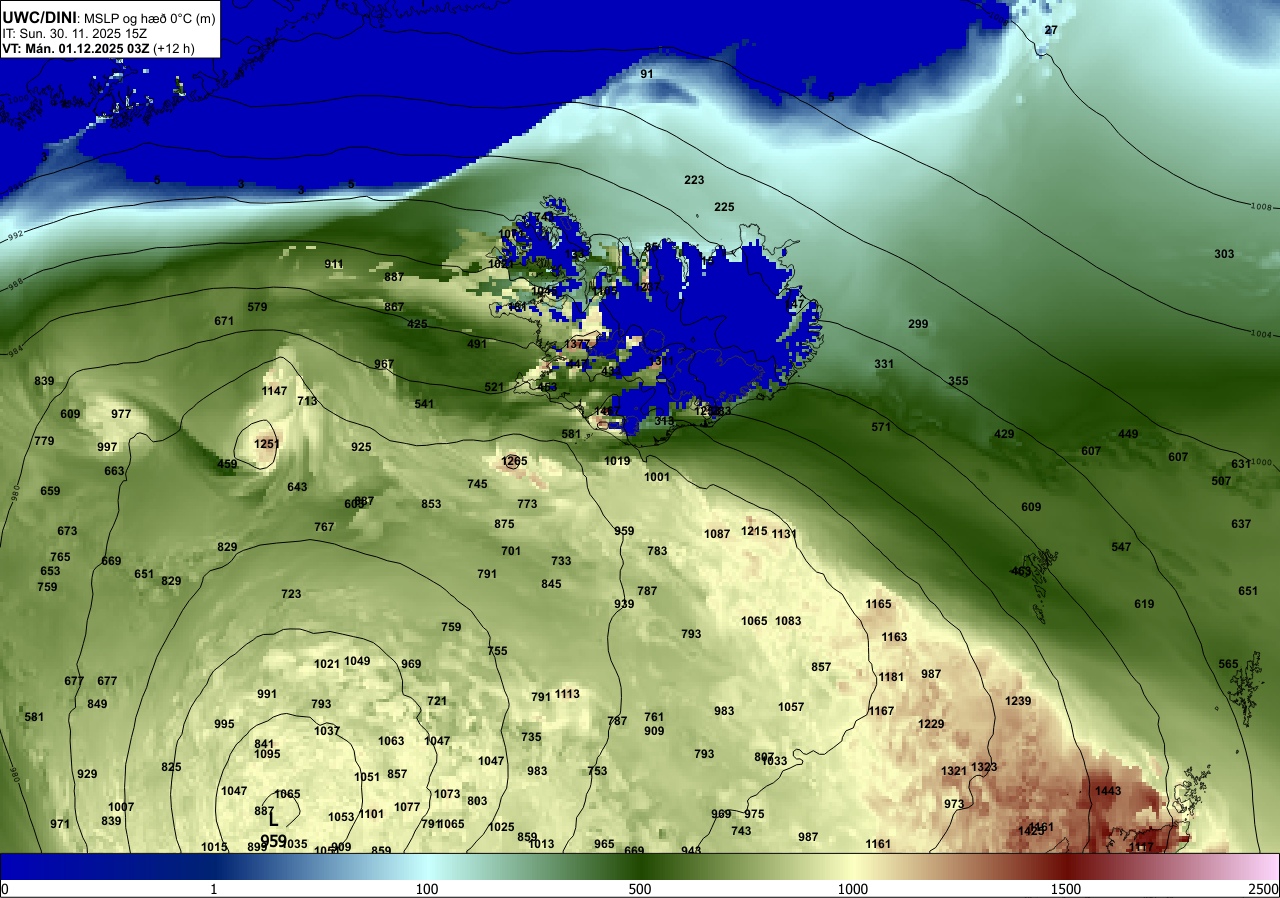
Task: Click the 223 height value
Action: pos(694,180)
